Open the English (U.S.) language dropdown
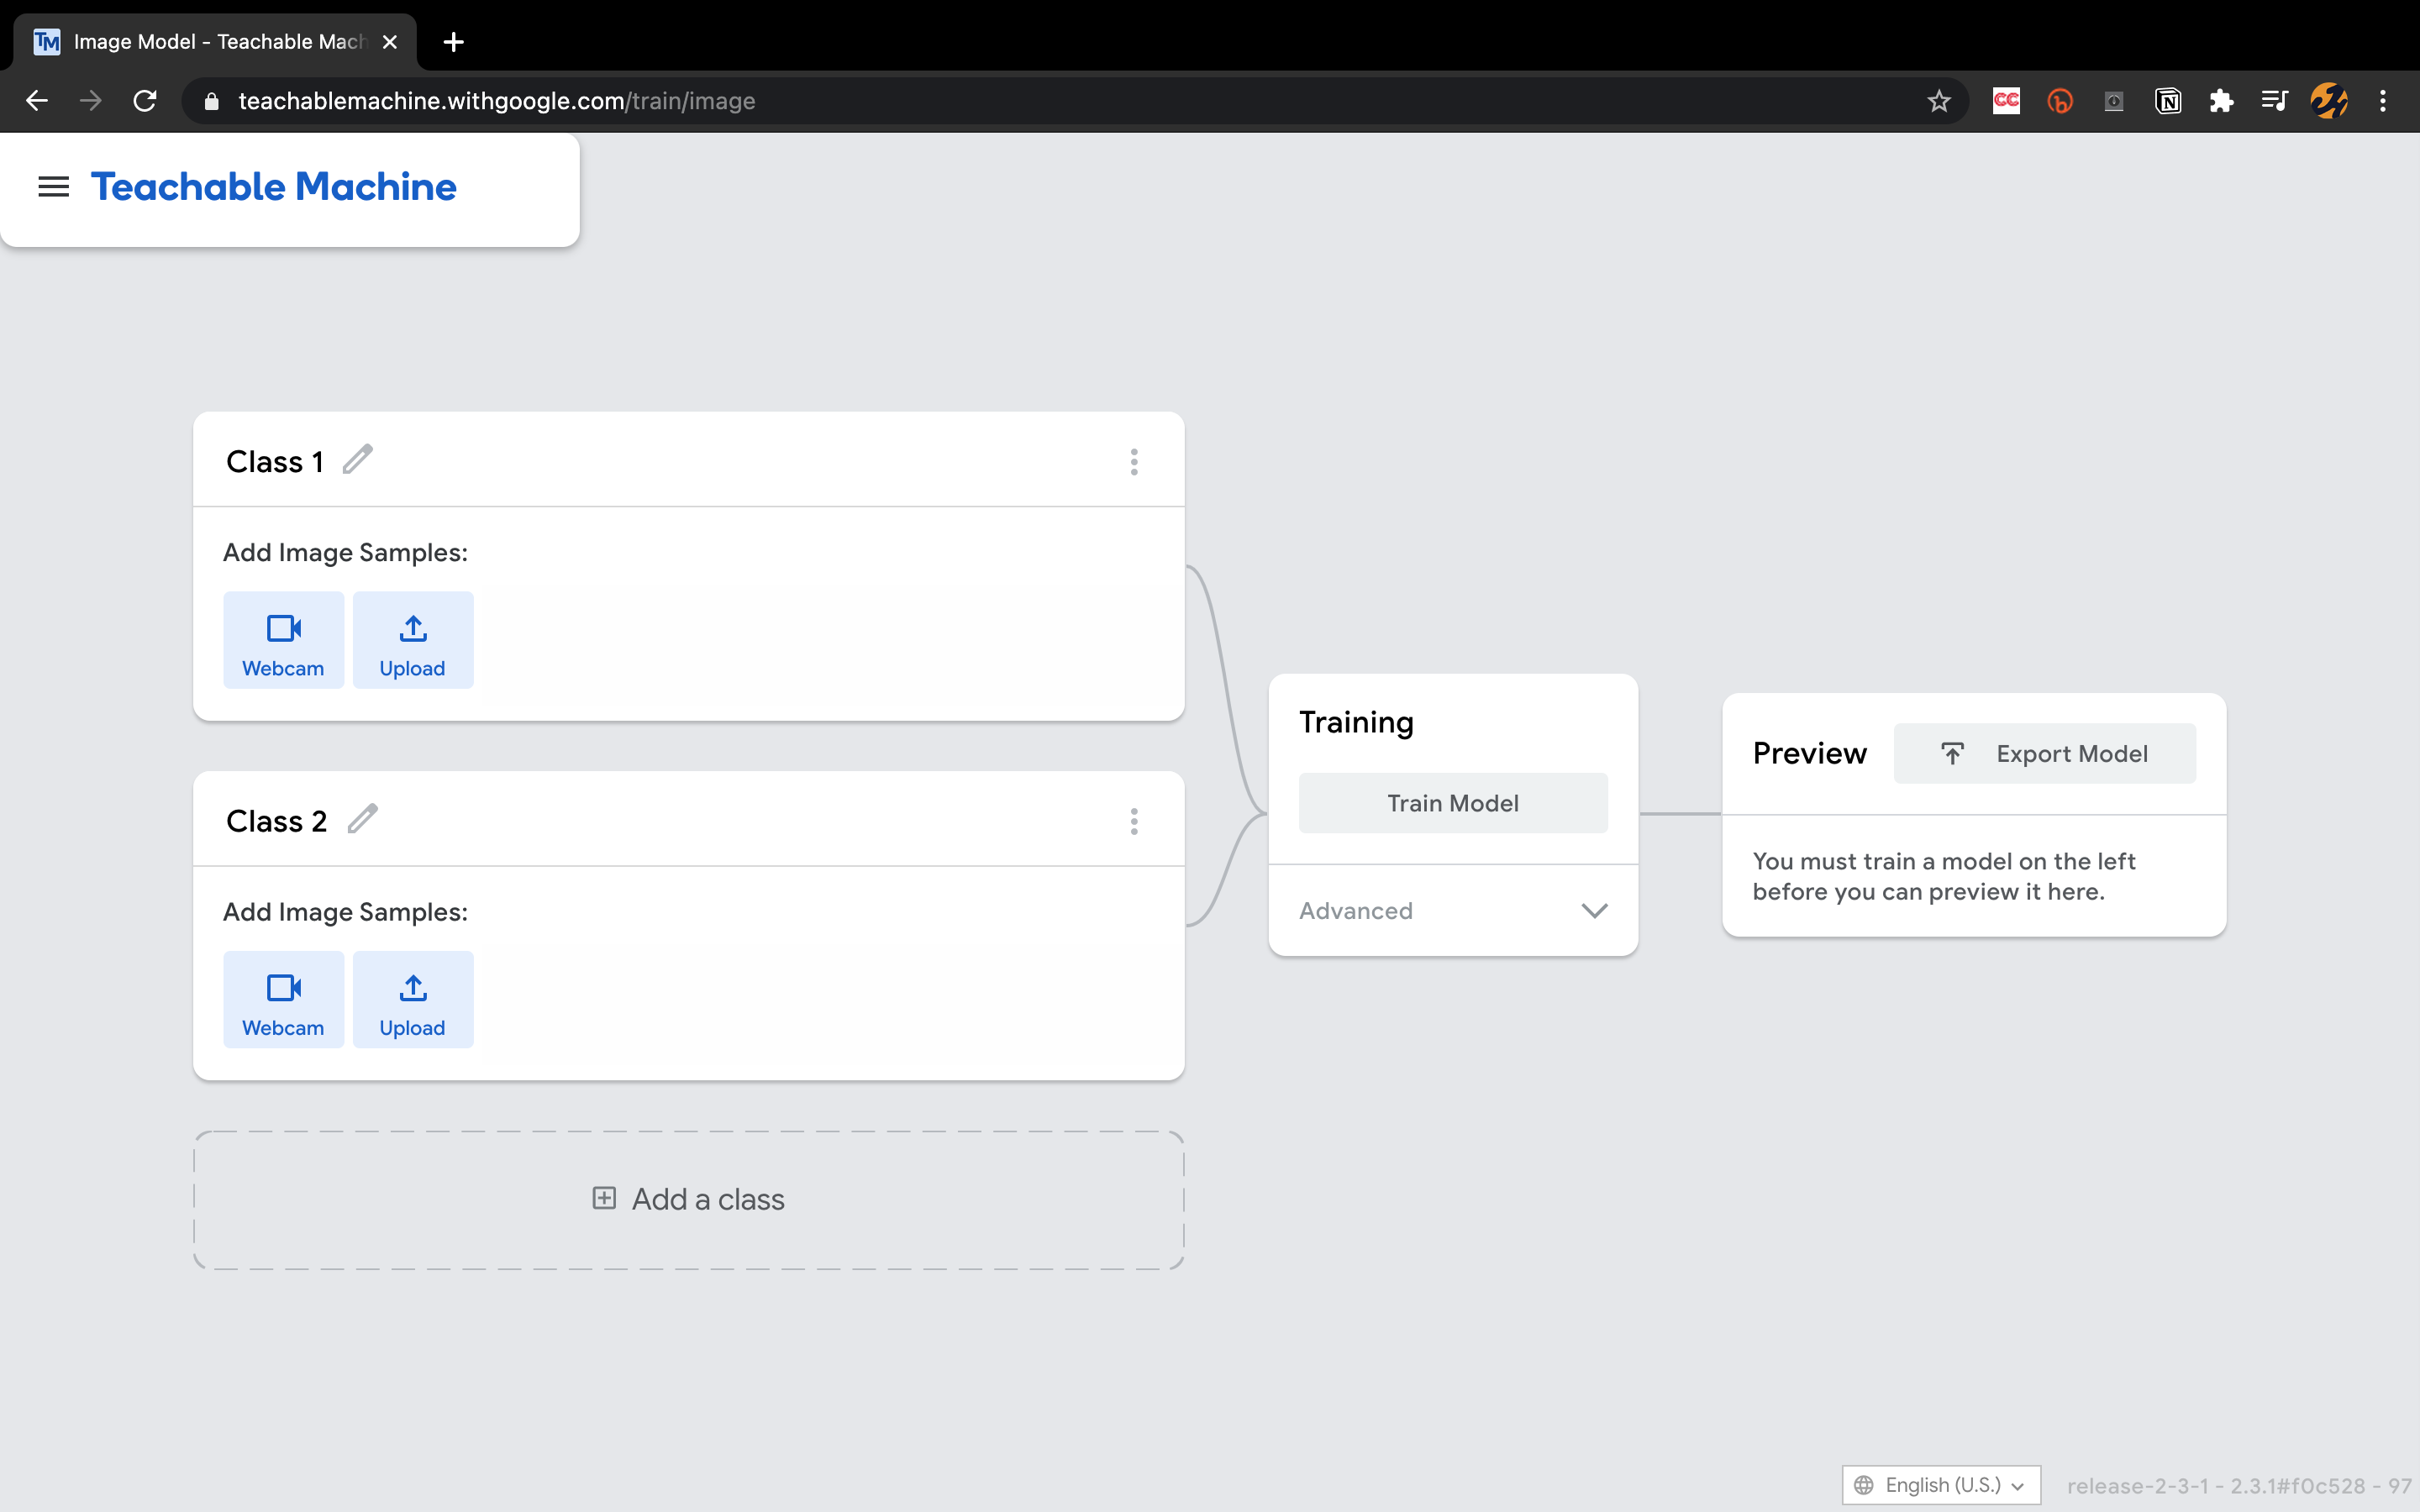The image size is (2420, 1512). tap(1940, 1485)
